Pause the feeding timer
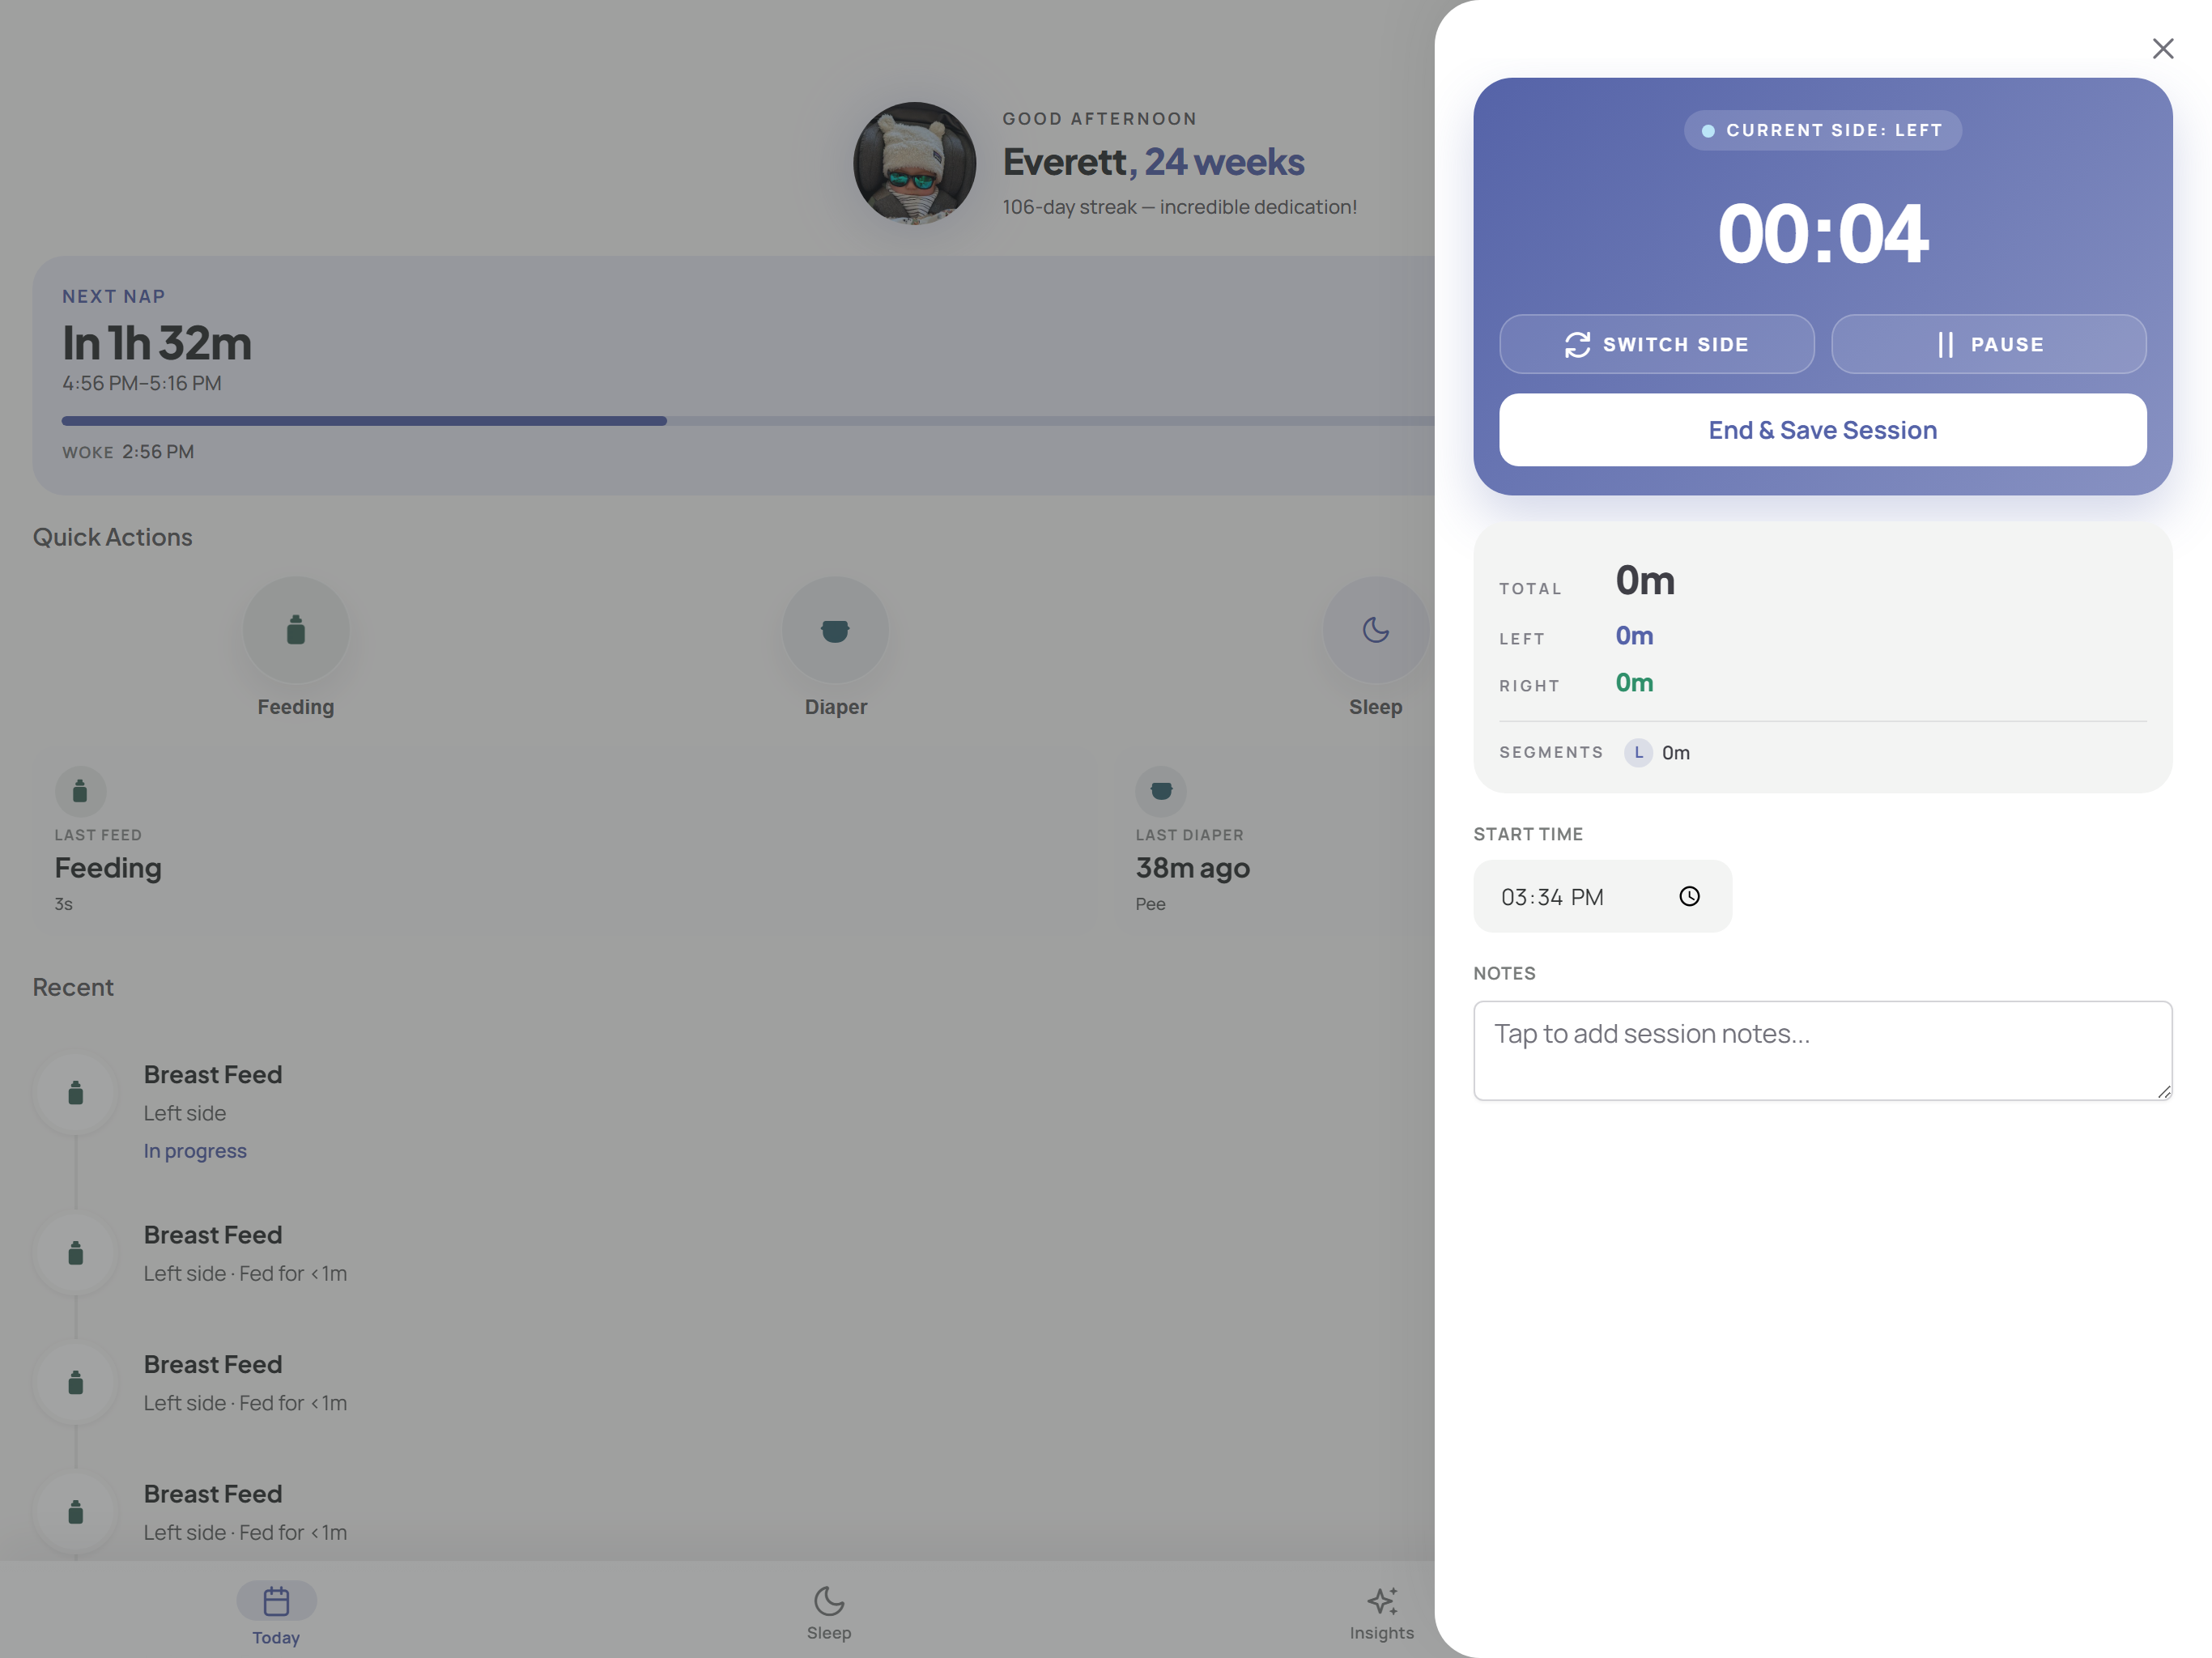This screenshot has width=2212, height=1658. [1988, 344]
